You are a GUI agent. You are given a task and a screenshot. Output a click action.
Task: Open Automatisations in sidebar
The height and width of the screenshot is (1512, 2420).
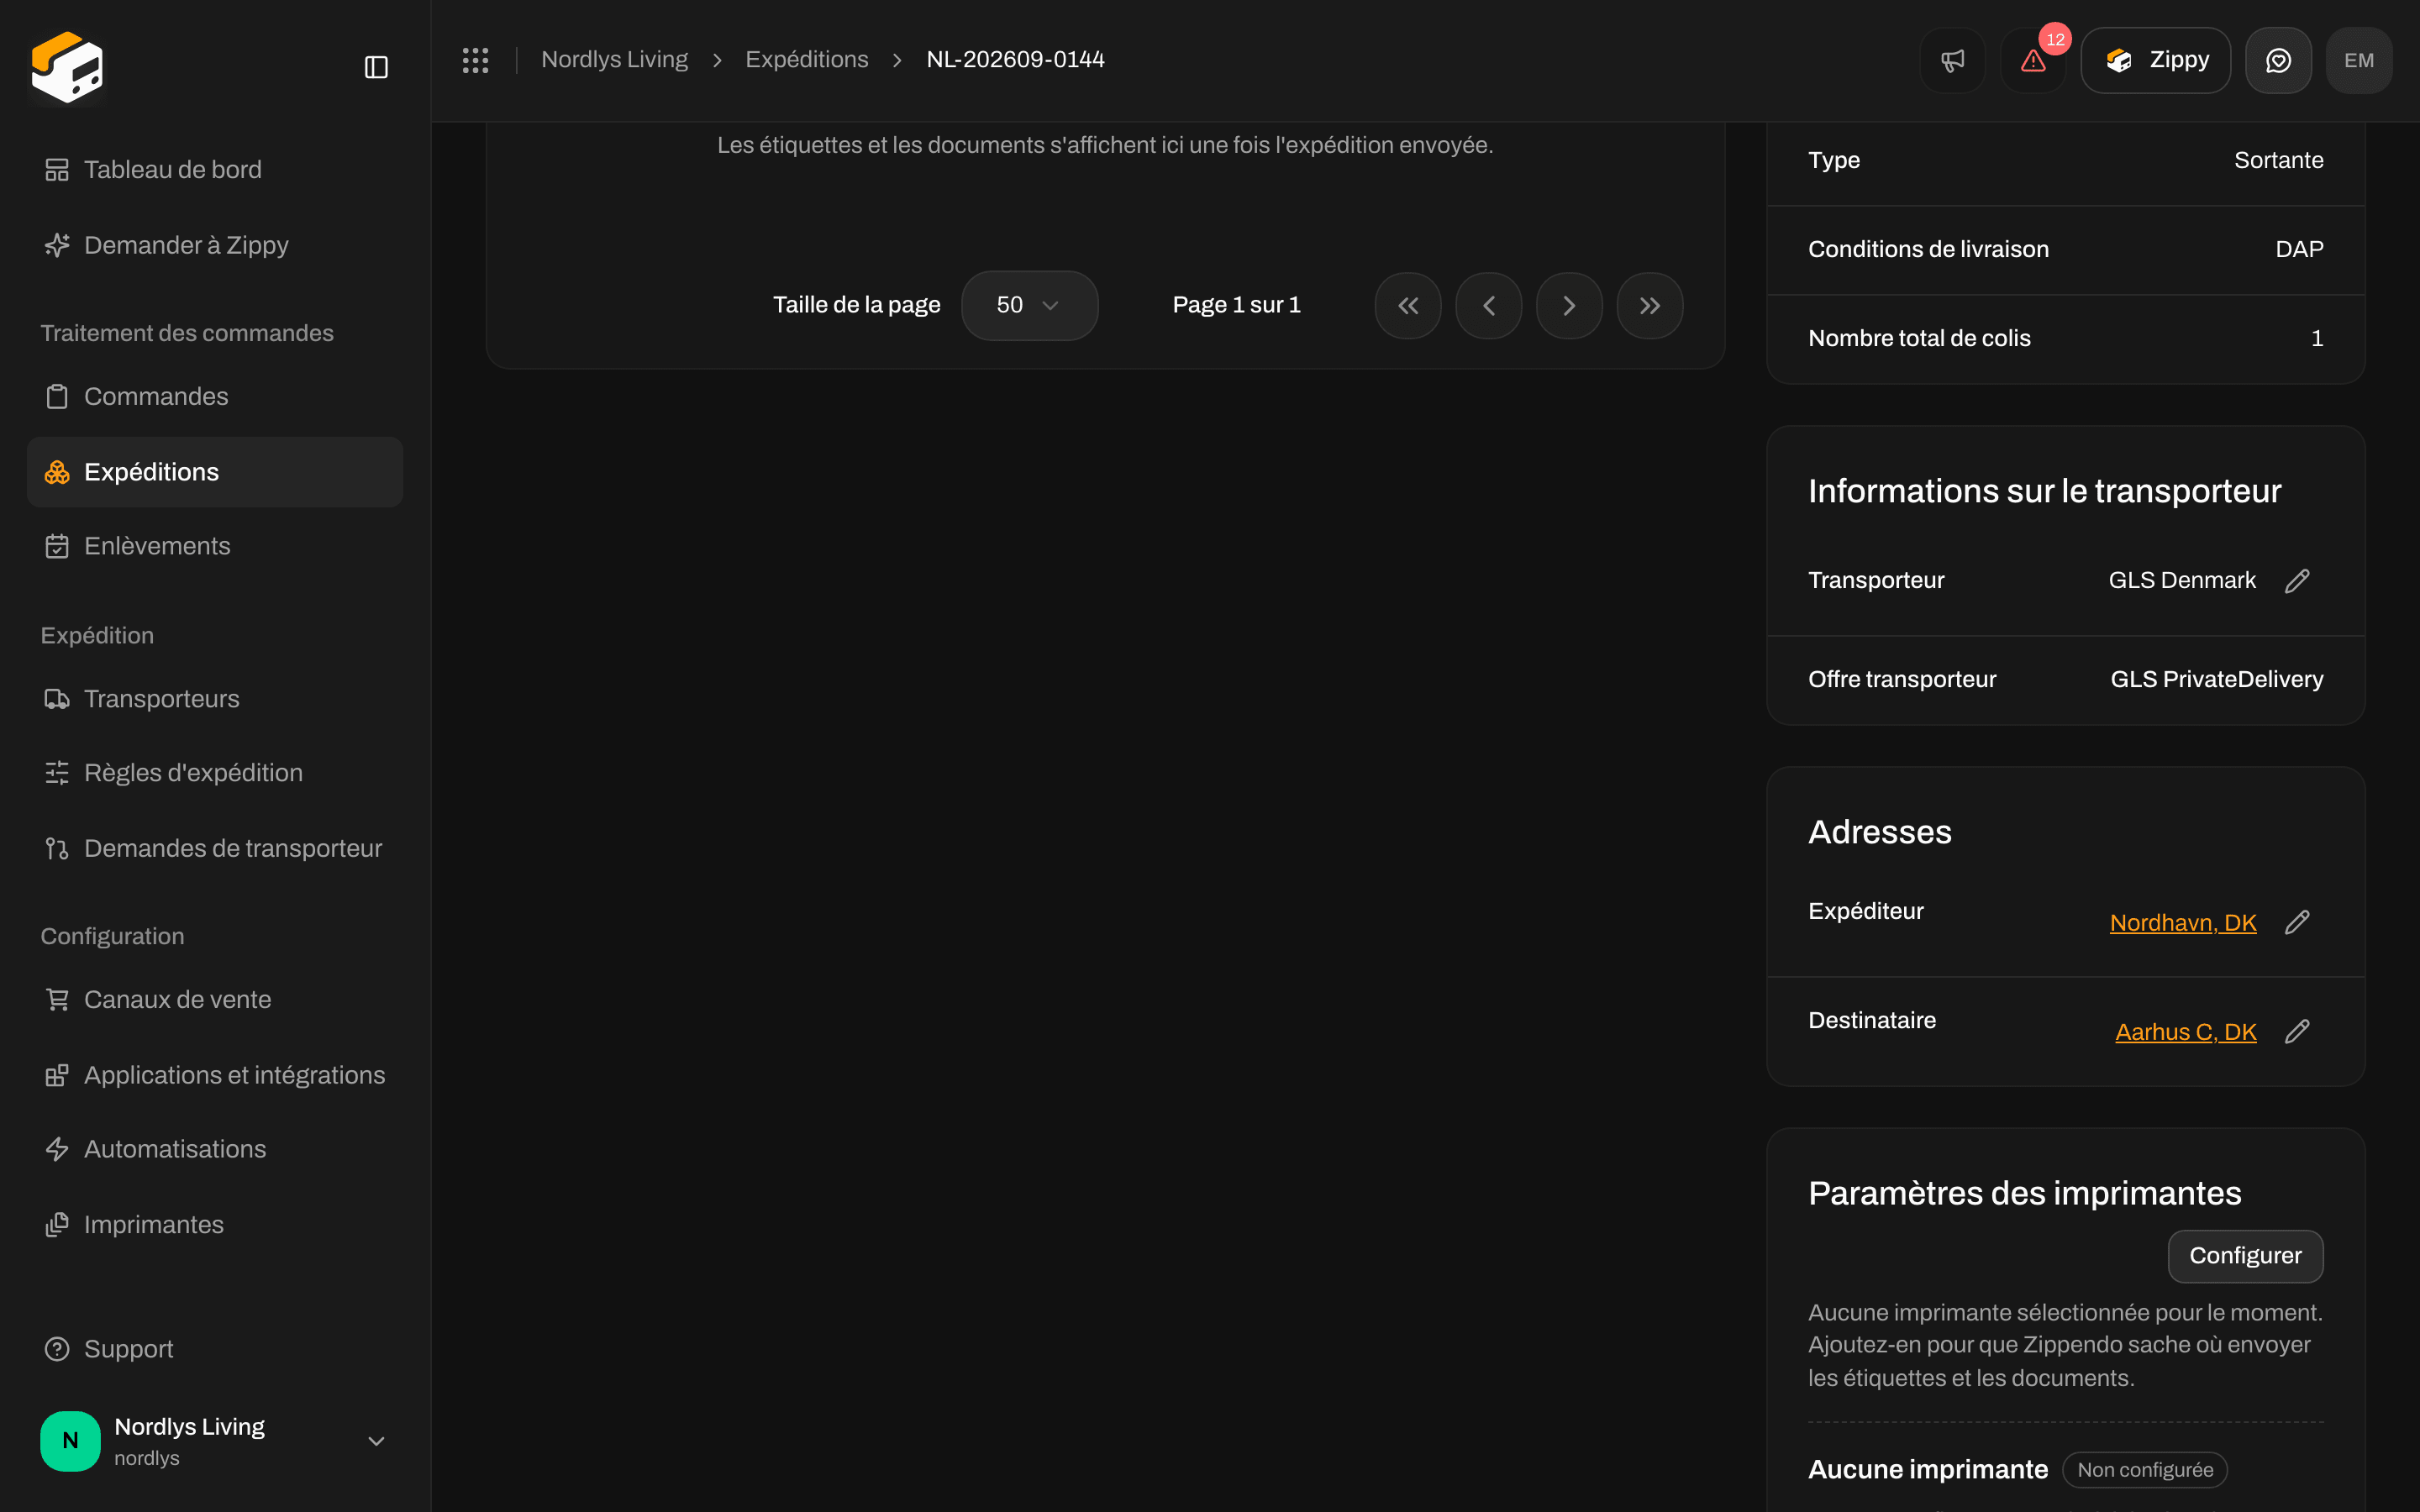(215, 1149)
